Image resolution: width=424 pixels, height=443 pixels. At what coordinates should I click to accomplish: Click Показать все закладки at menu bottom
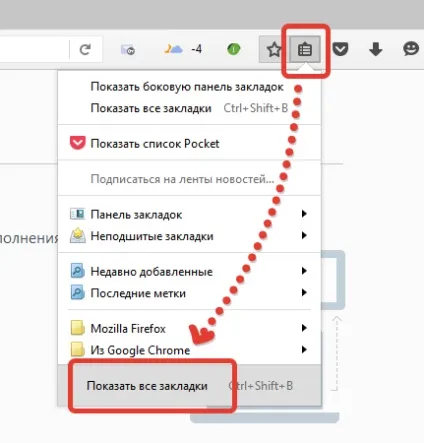coord(189,386)
